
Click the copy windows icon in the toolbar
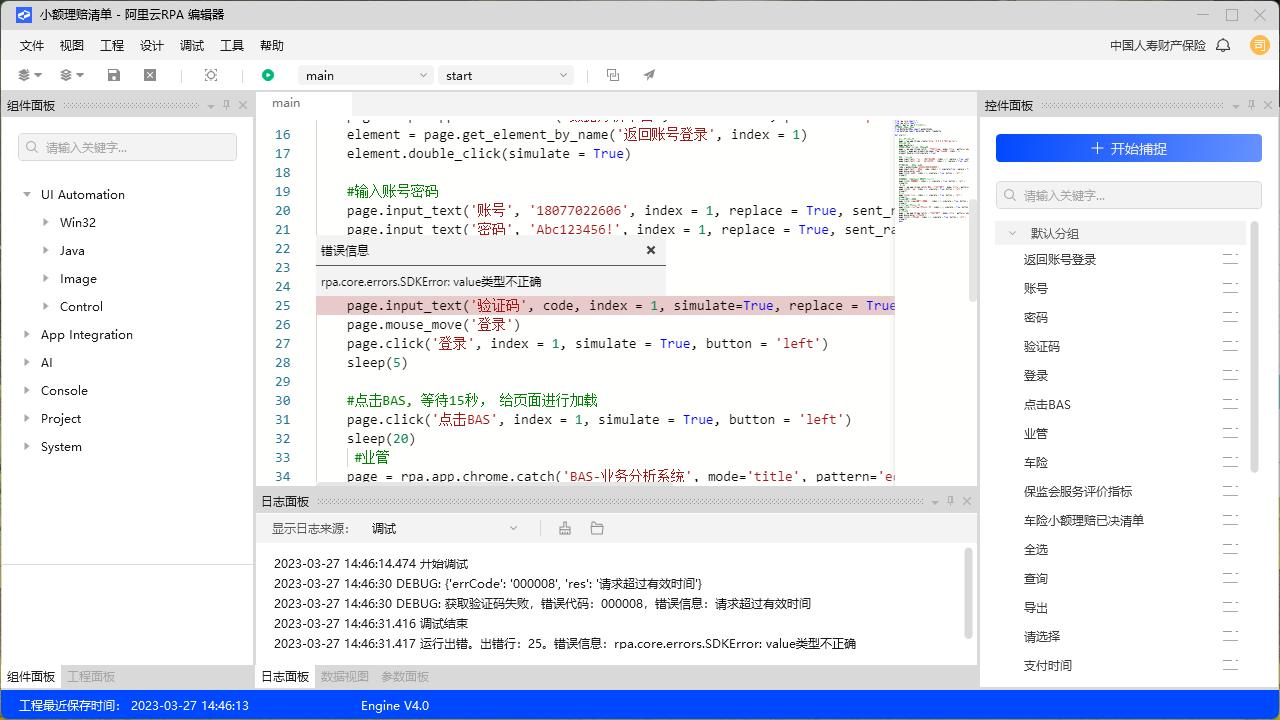[x=613, y=75]
